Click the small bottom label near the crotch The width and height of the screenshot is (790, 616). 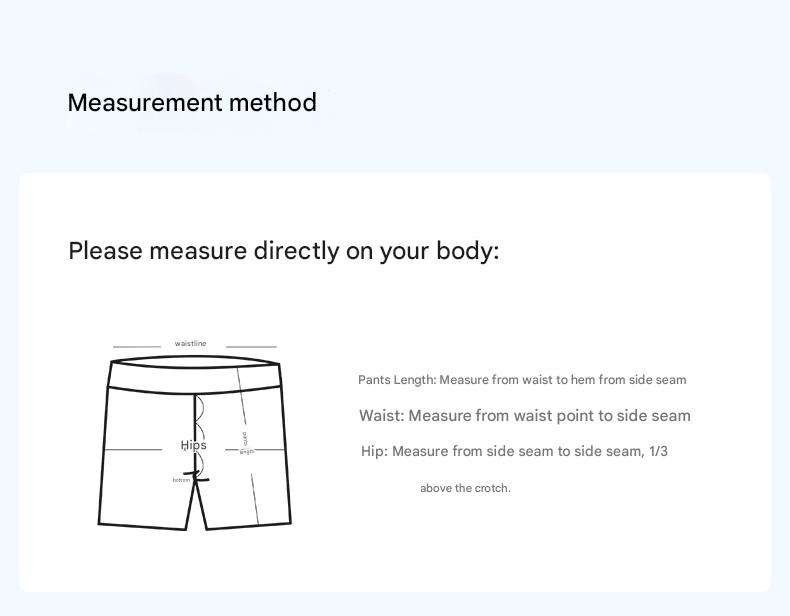(181, 481)
